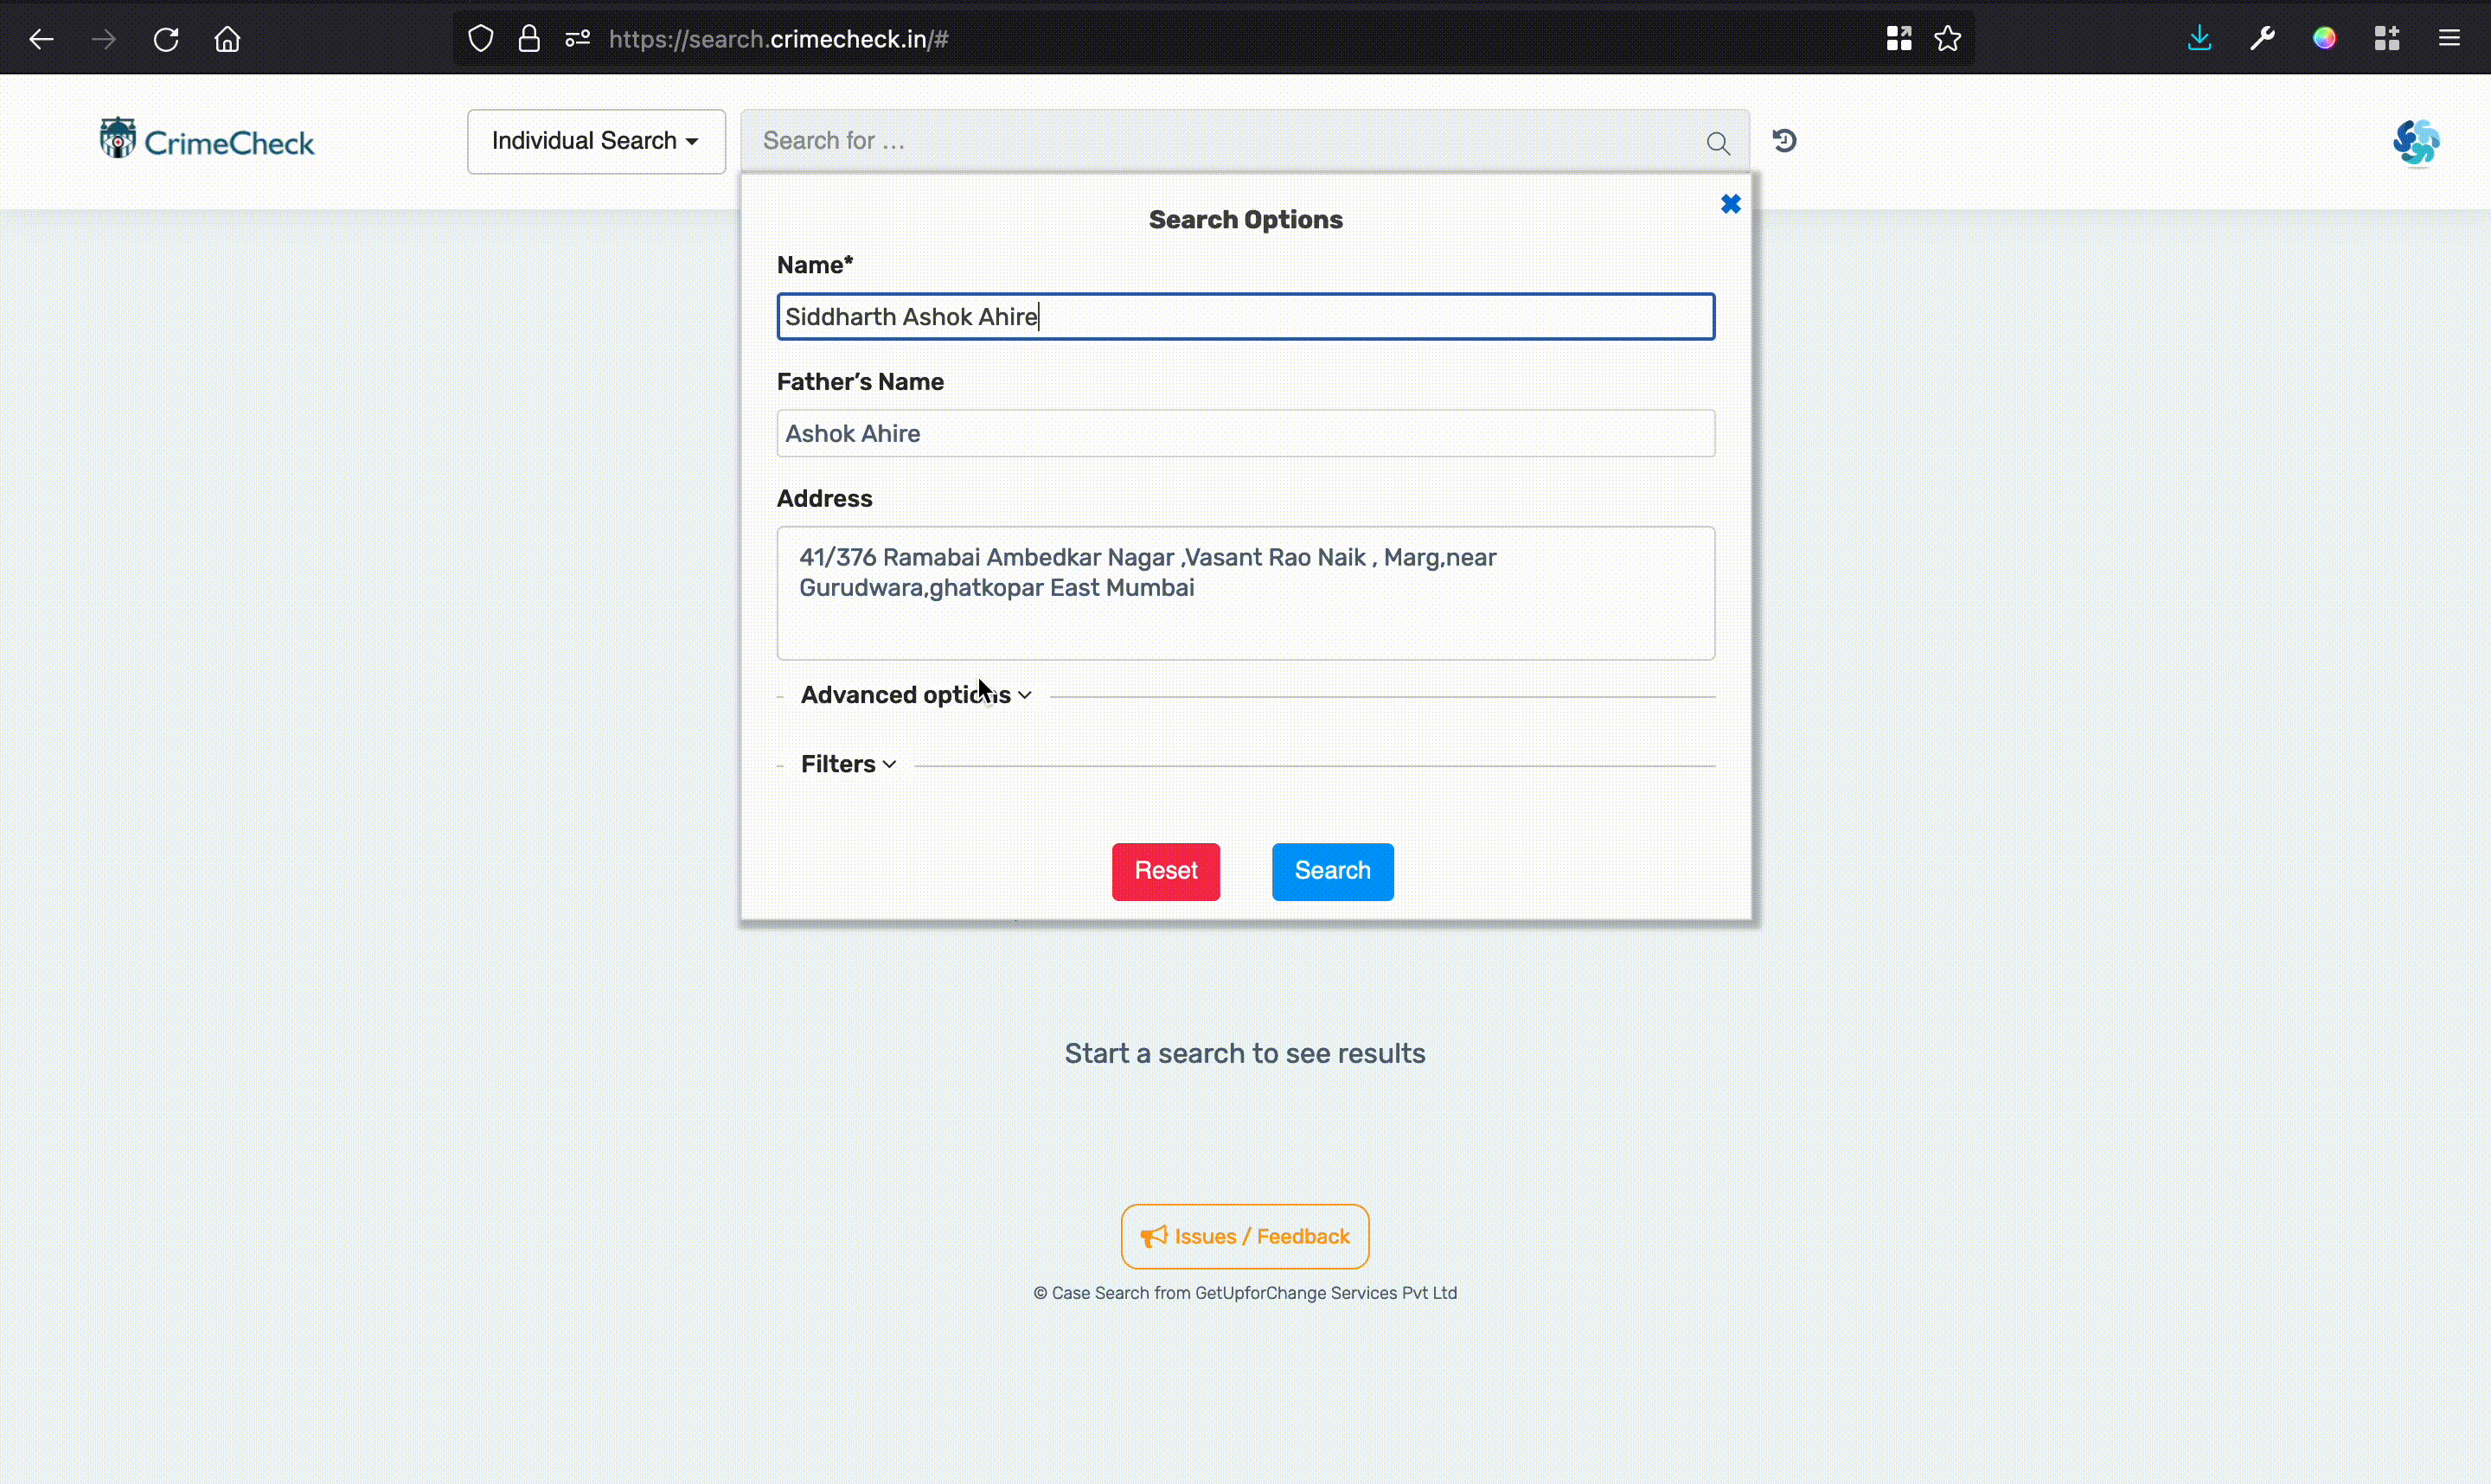This screenshot has width=2491, height=1484.
Task: Go back with the browser back arrow
Action: 41,39
